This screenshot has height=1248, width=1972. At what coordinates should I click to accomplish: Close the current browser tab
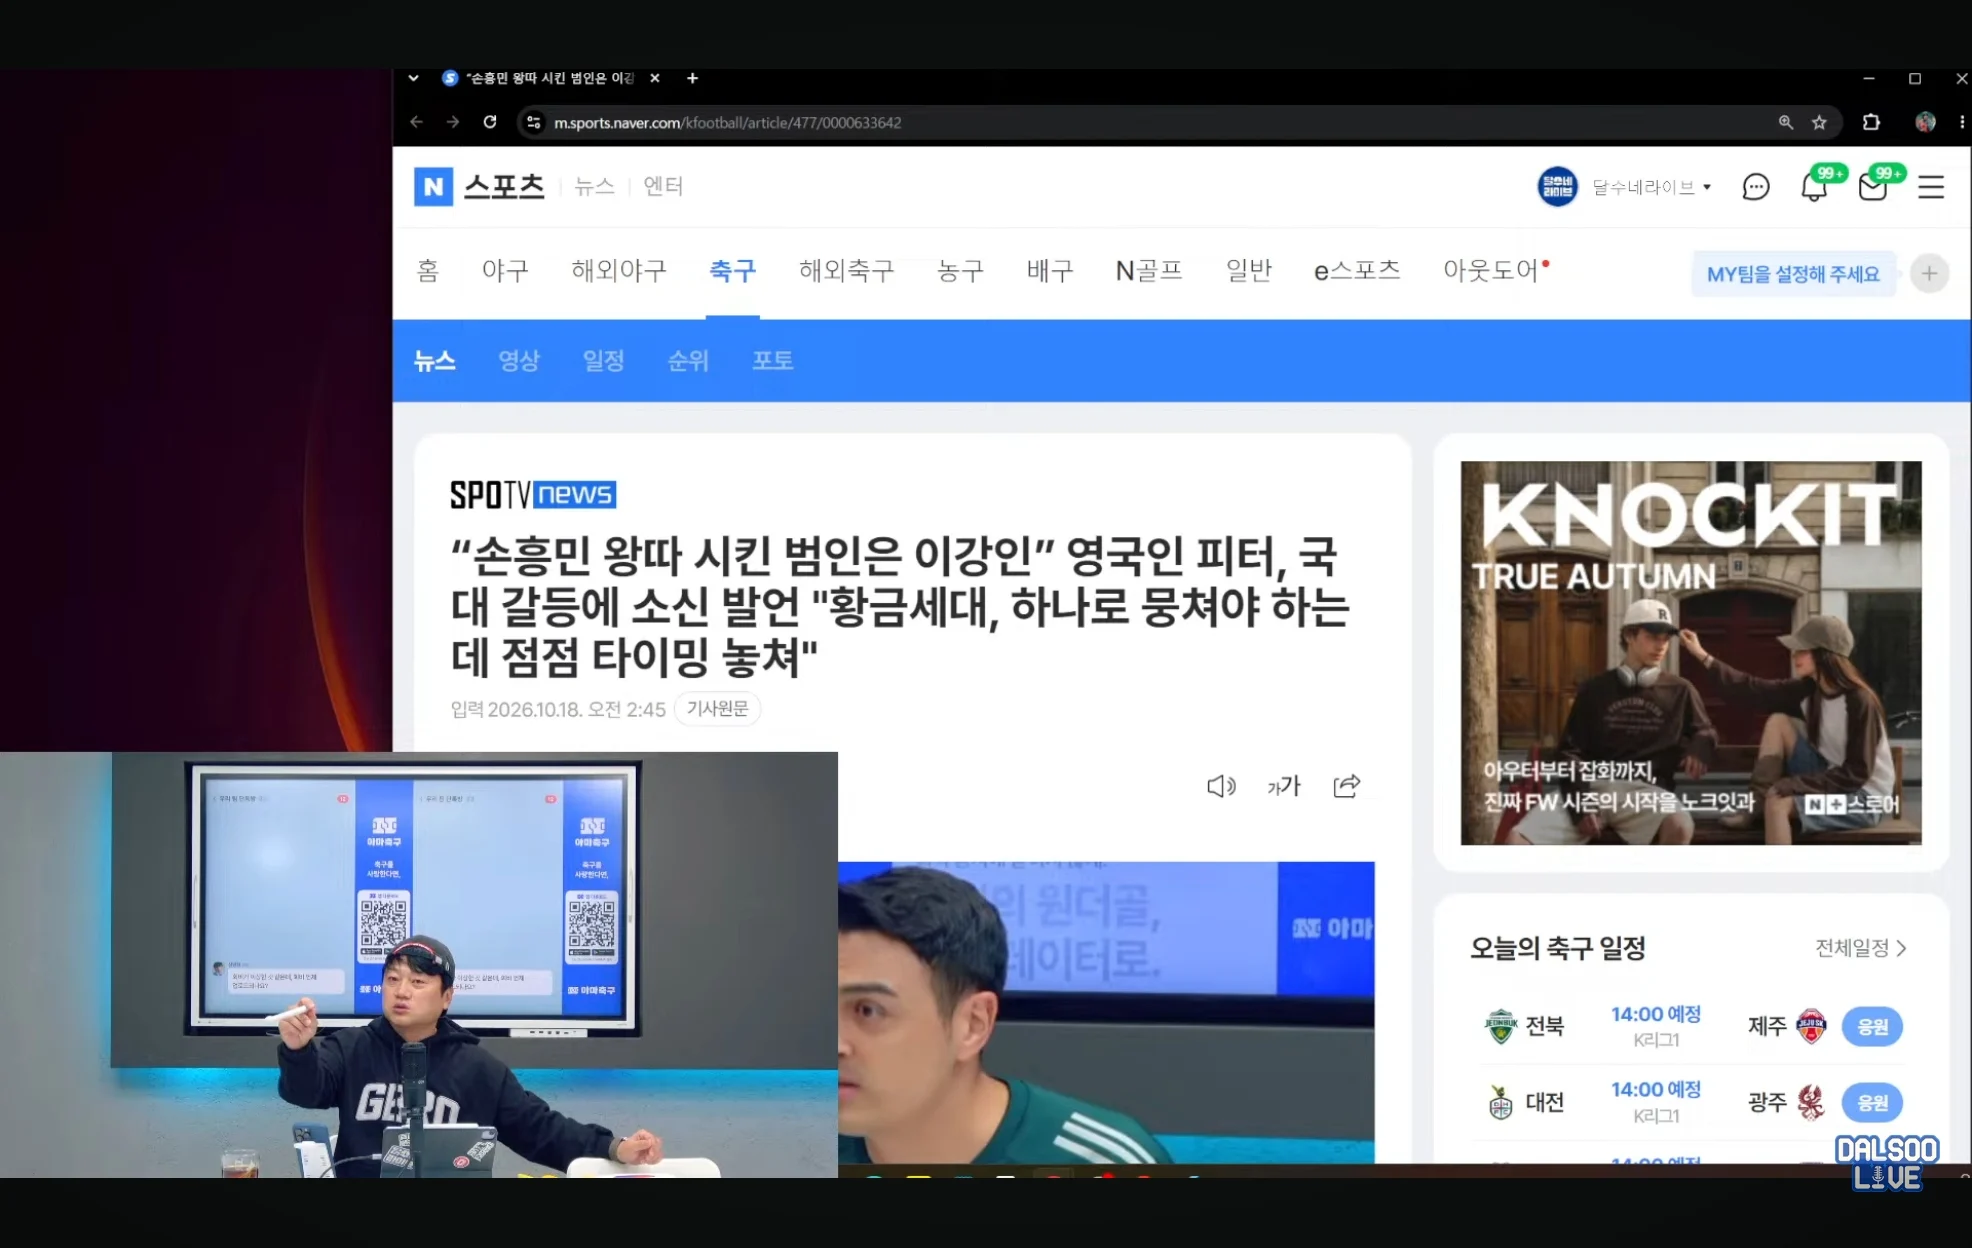pos(655,78)
